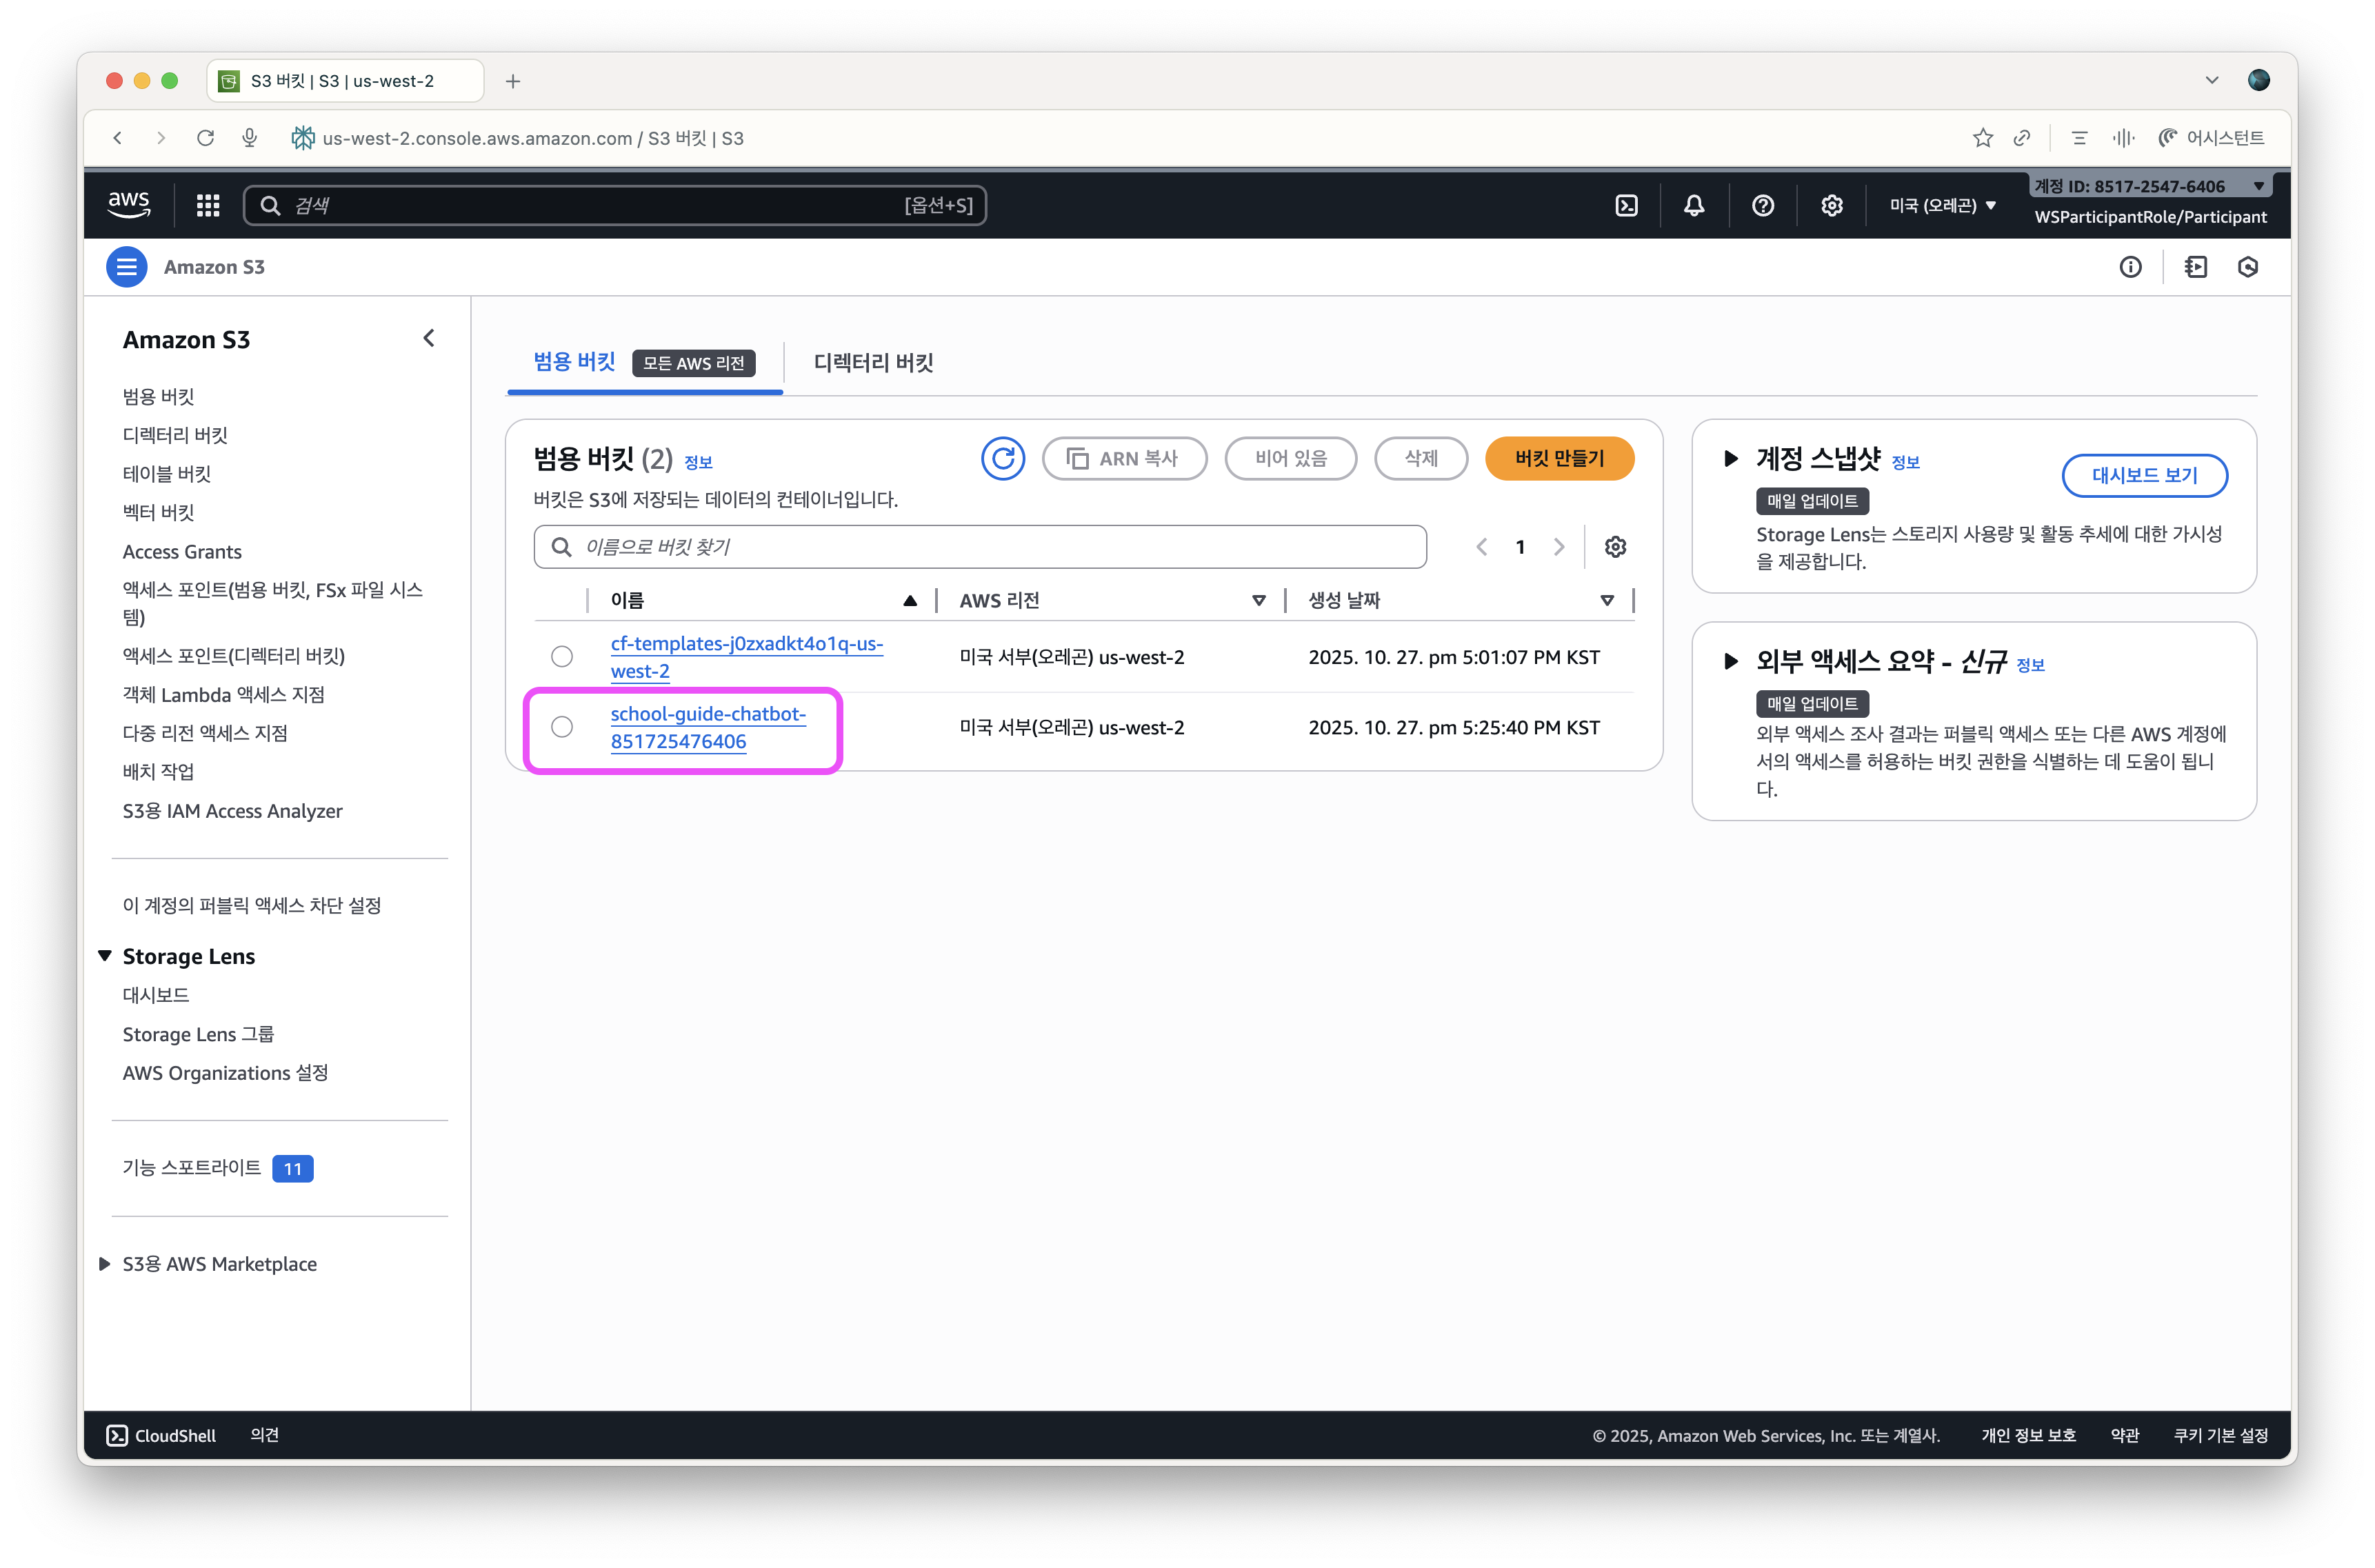Open the browser profile avatar
The height and width of the screenshot is (1568, 2375).
2258,80
